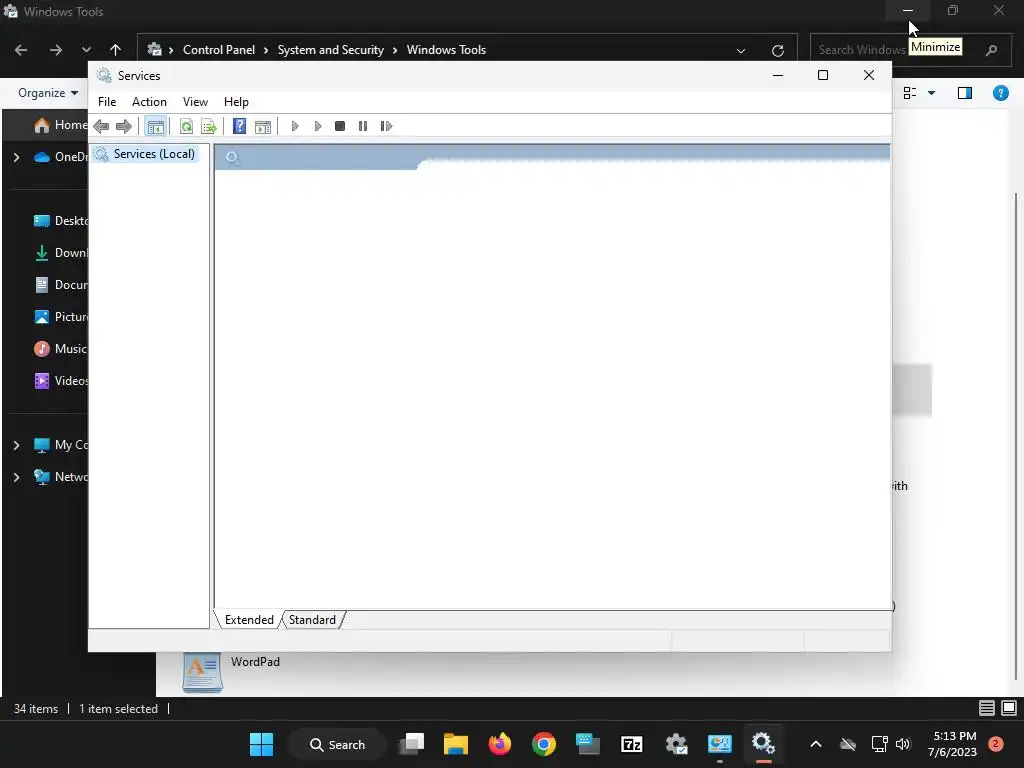Image resolution: width=1024 pixels, height=768 pixels.
Task: Expand the OneDrive tree node
Action: point(16,157)
